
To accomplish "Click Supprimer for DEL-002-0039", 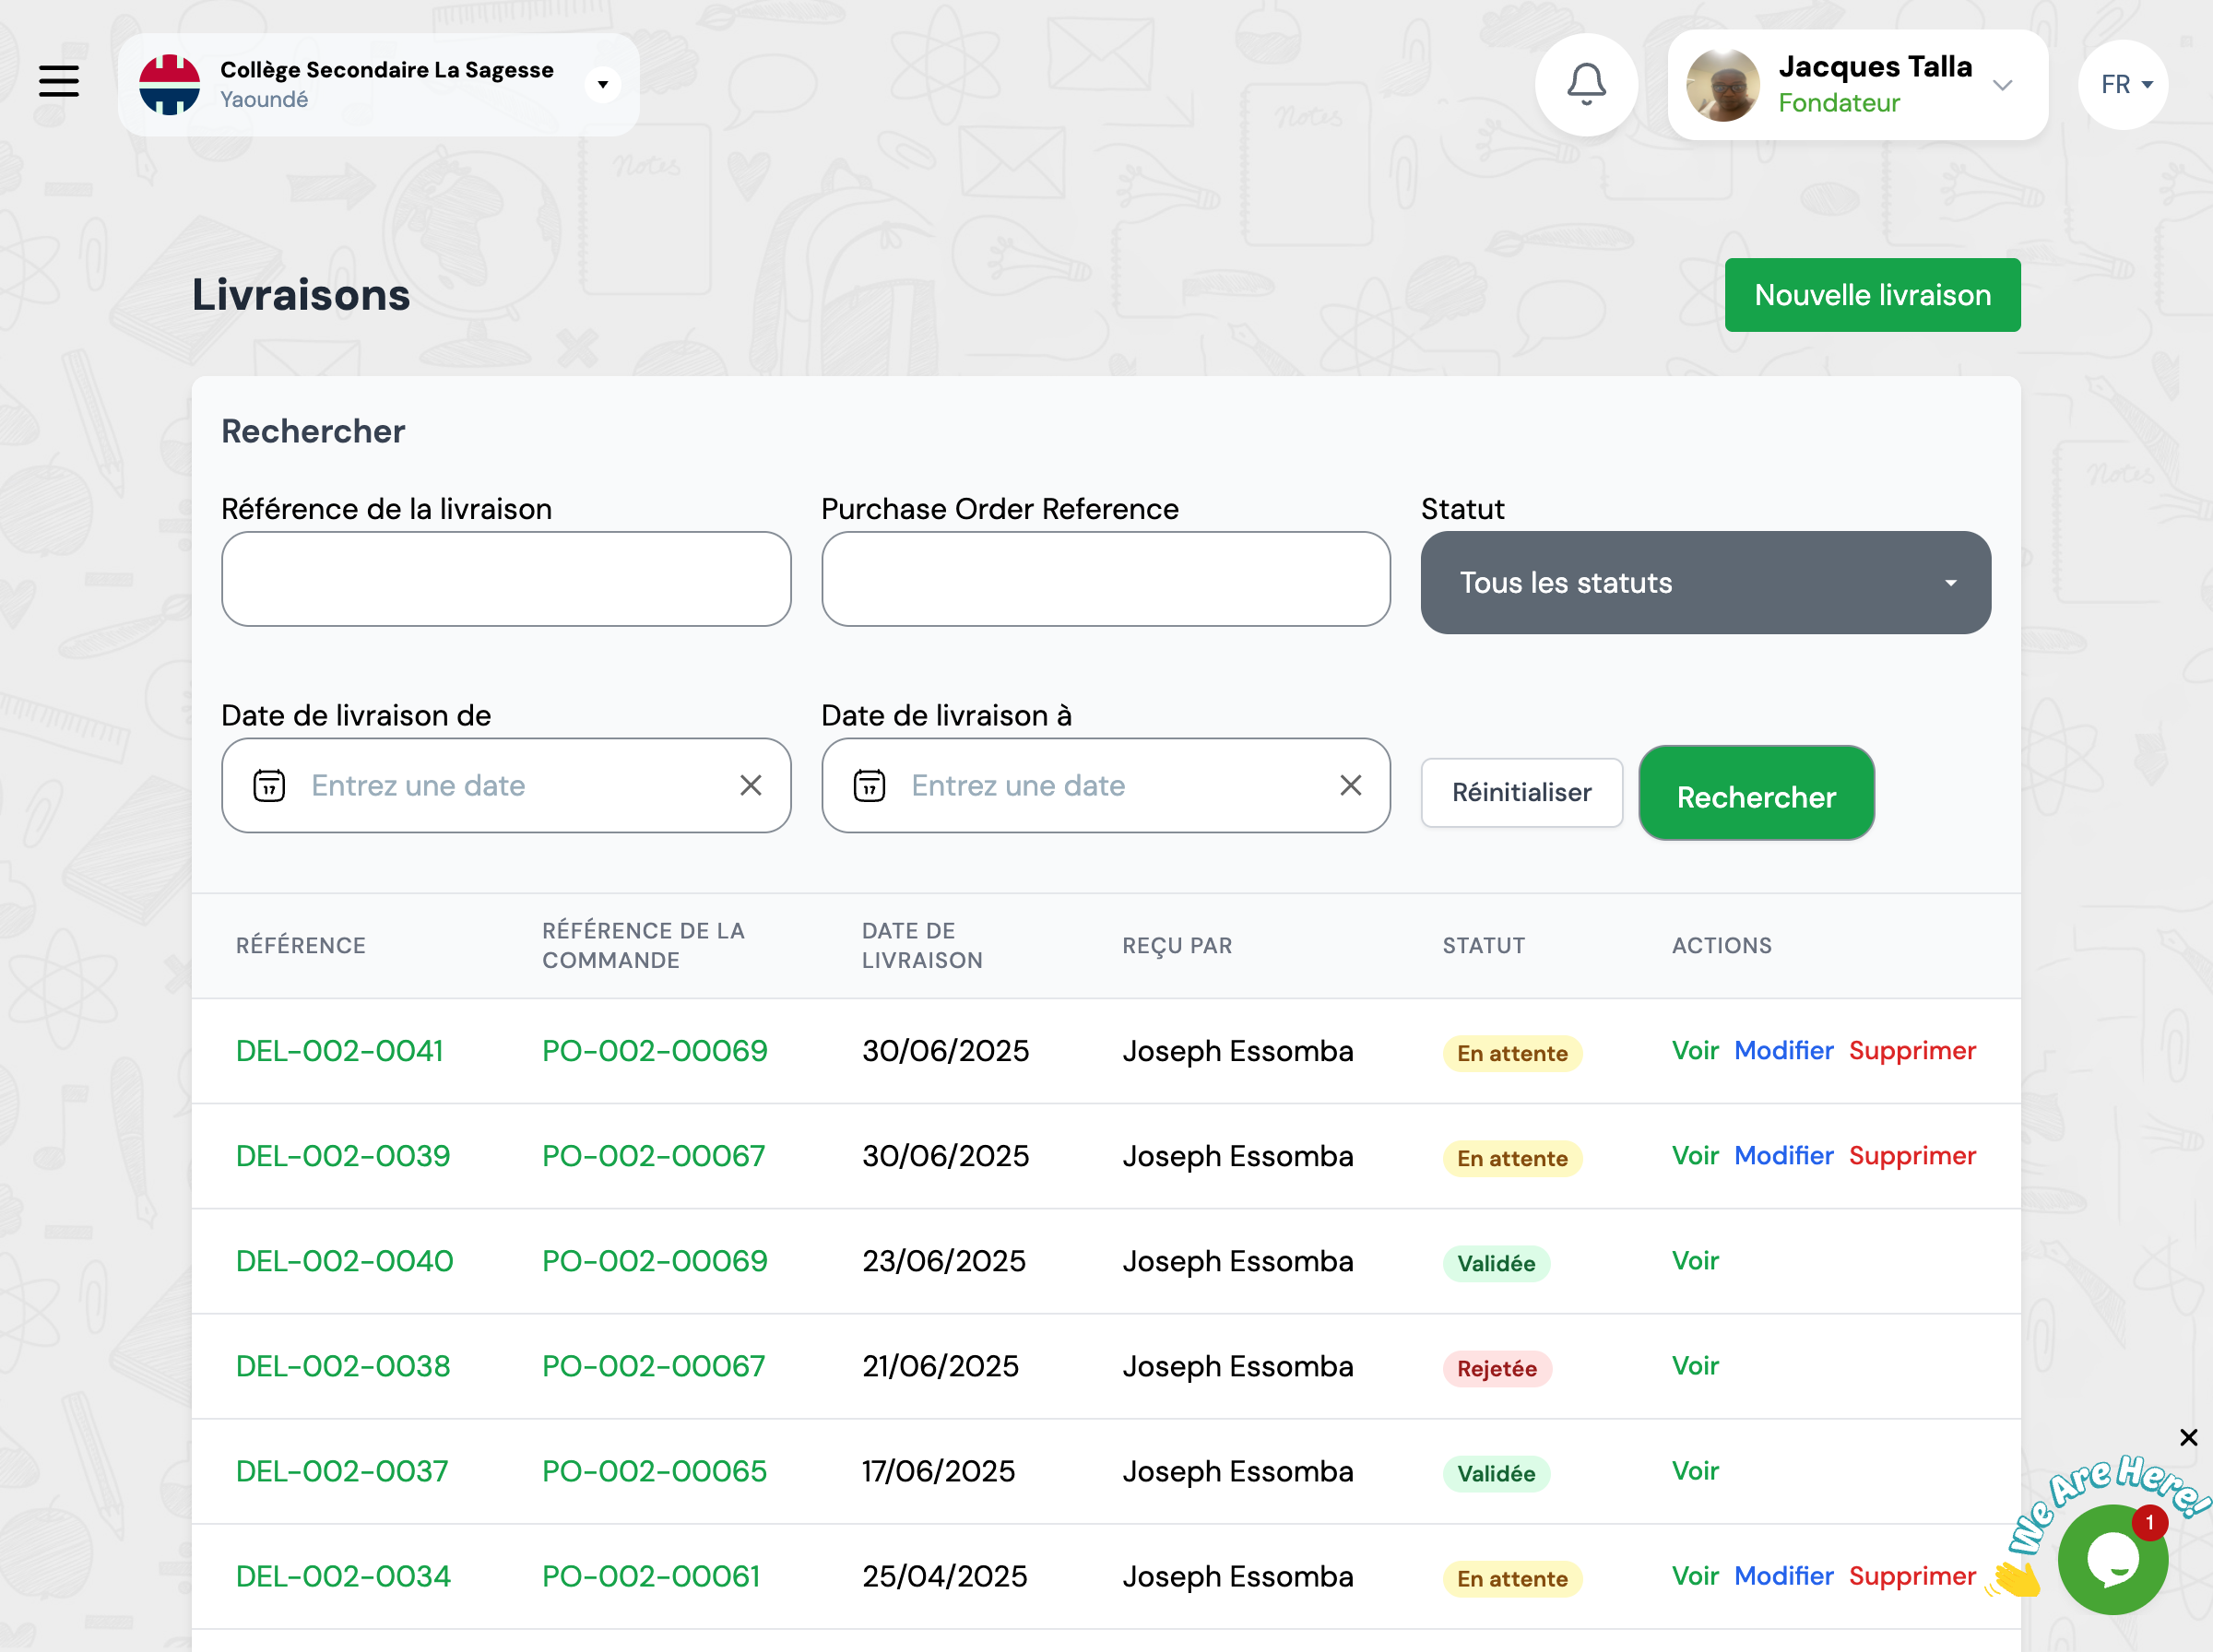I will tap(1912, 1156).
